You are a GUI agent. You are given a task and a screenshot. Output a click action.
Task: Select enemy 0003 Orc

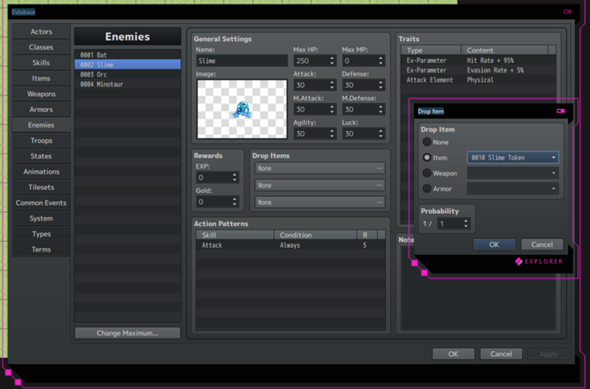coord(128,74)
